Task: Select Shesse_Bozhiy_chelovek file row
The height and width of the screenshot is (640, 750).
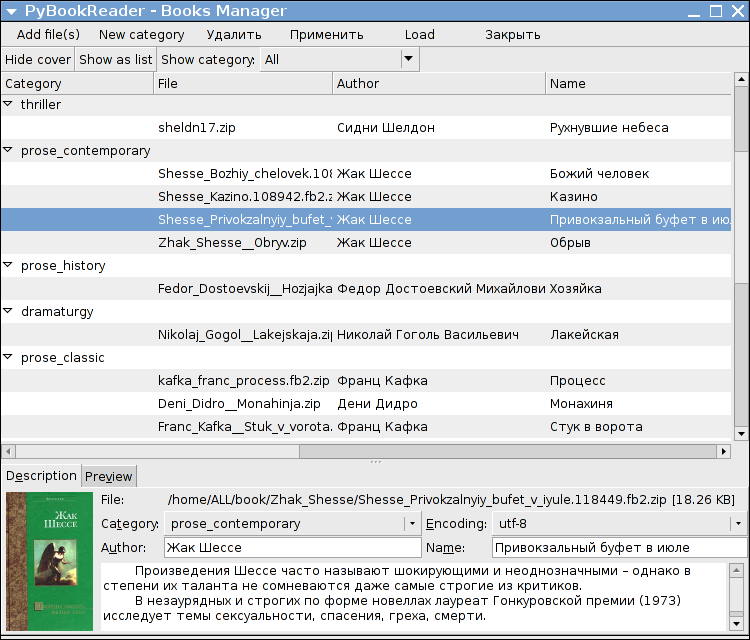Action: (366, 174)
